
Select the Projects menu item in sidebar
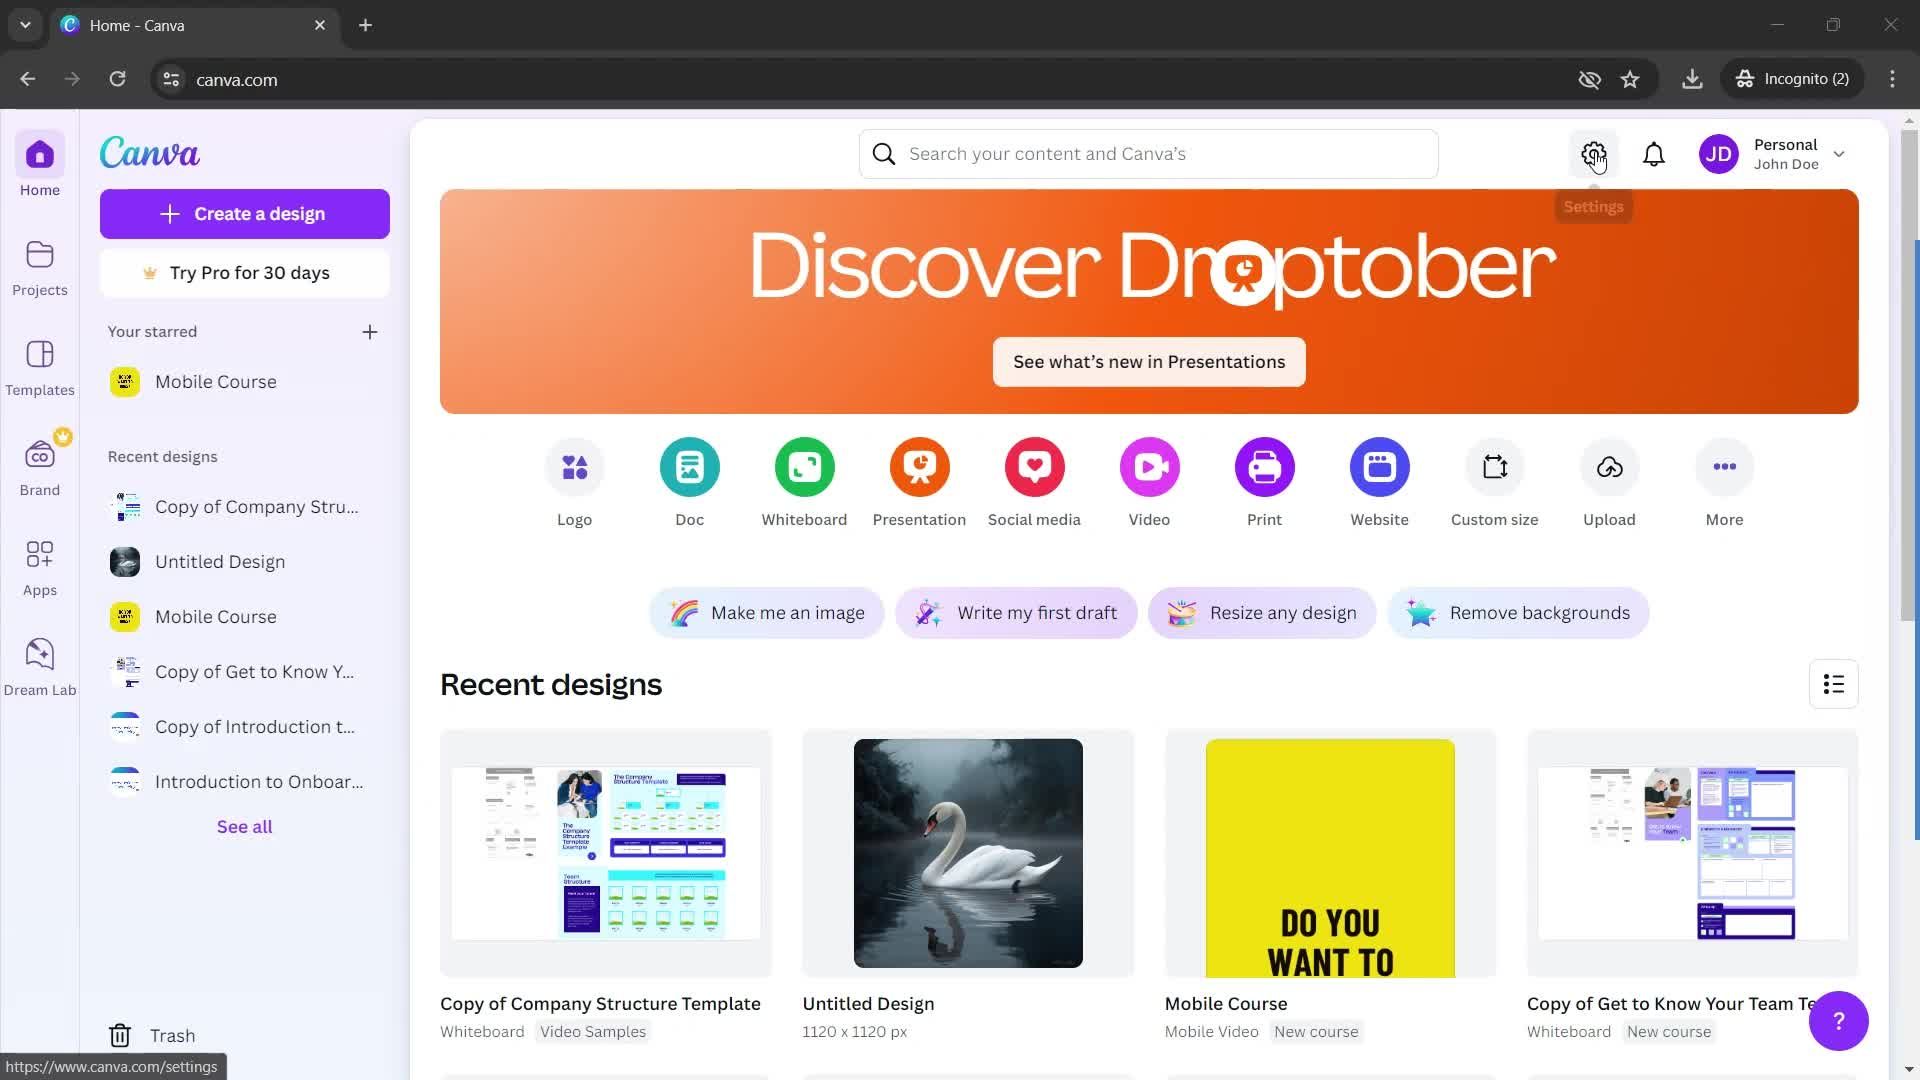coord(40,264)
